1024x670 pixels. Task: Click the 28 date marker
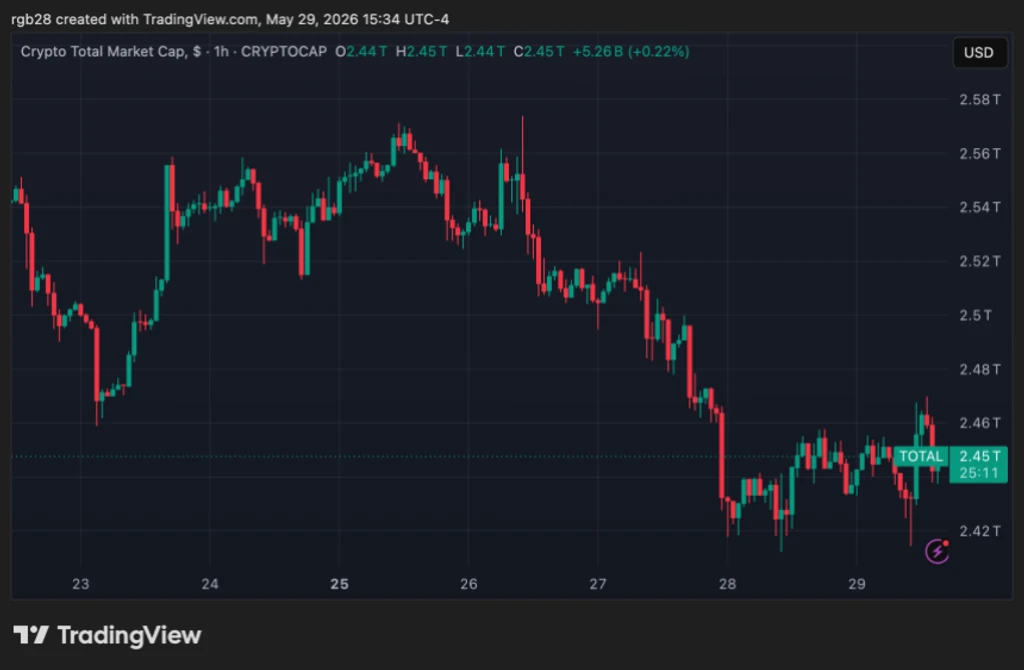point(727,584)
